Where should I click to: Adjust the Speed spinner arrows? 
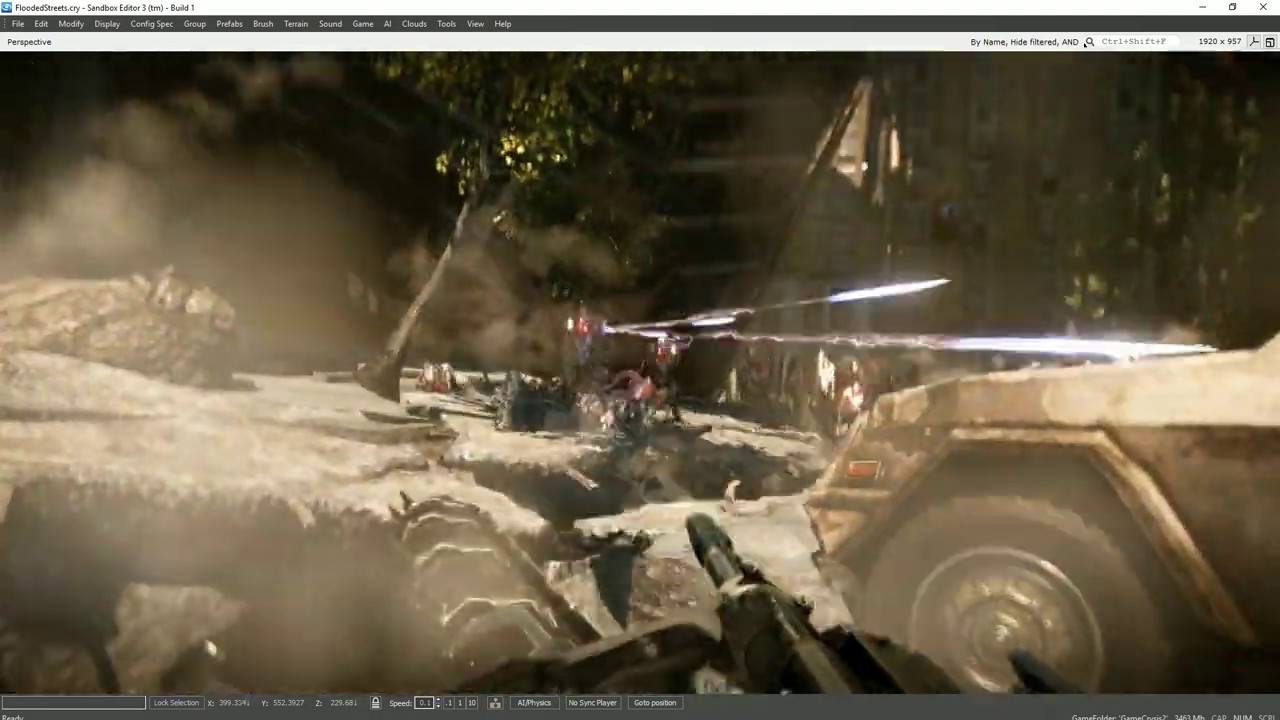point(438,703)
